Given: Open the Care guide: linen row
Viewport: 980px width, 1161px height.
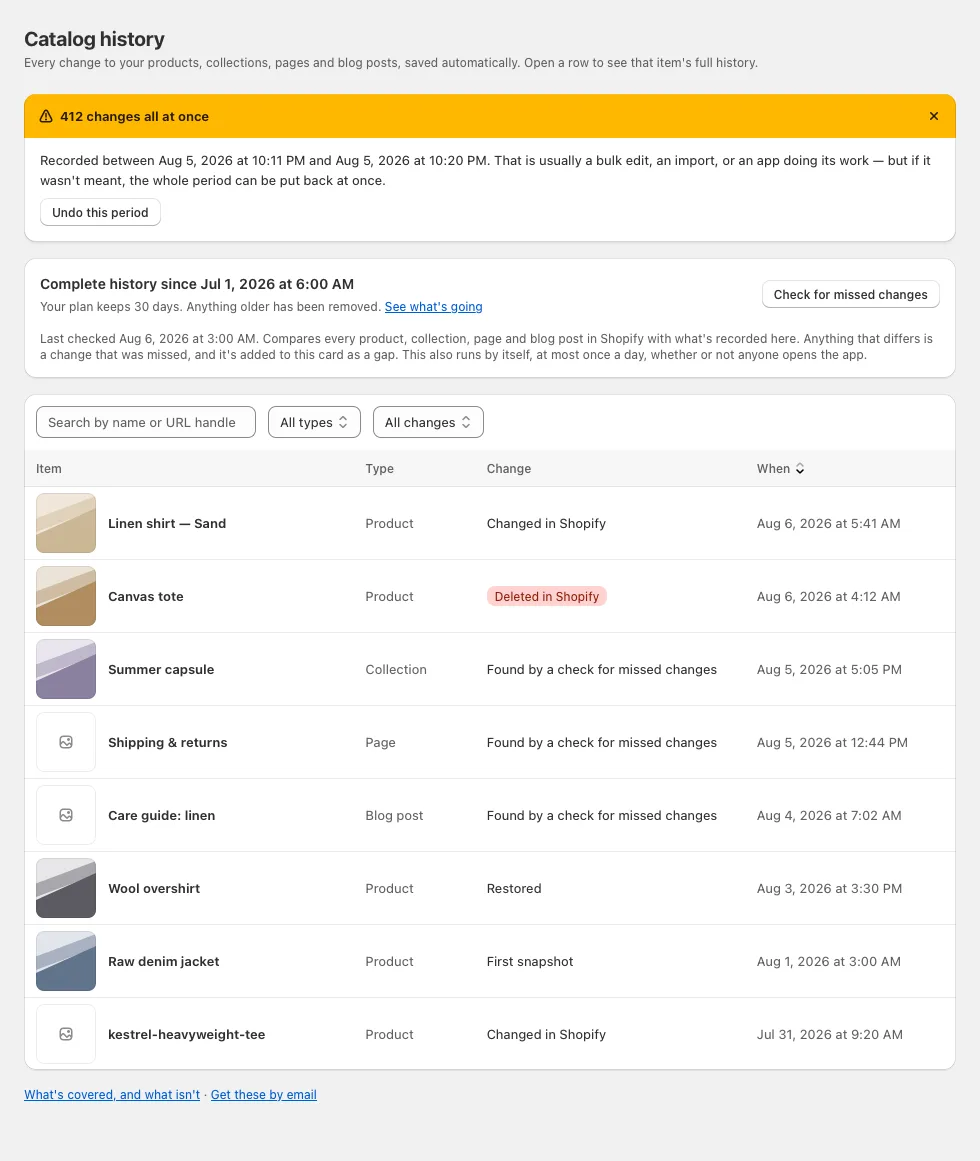Looking at the screenshot, I should coord(490,815).
